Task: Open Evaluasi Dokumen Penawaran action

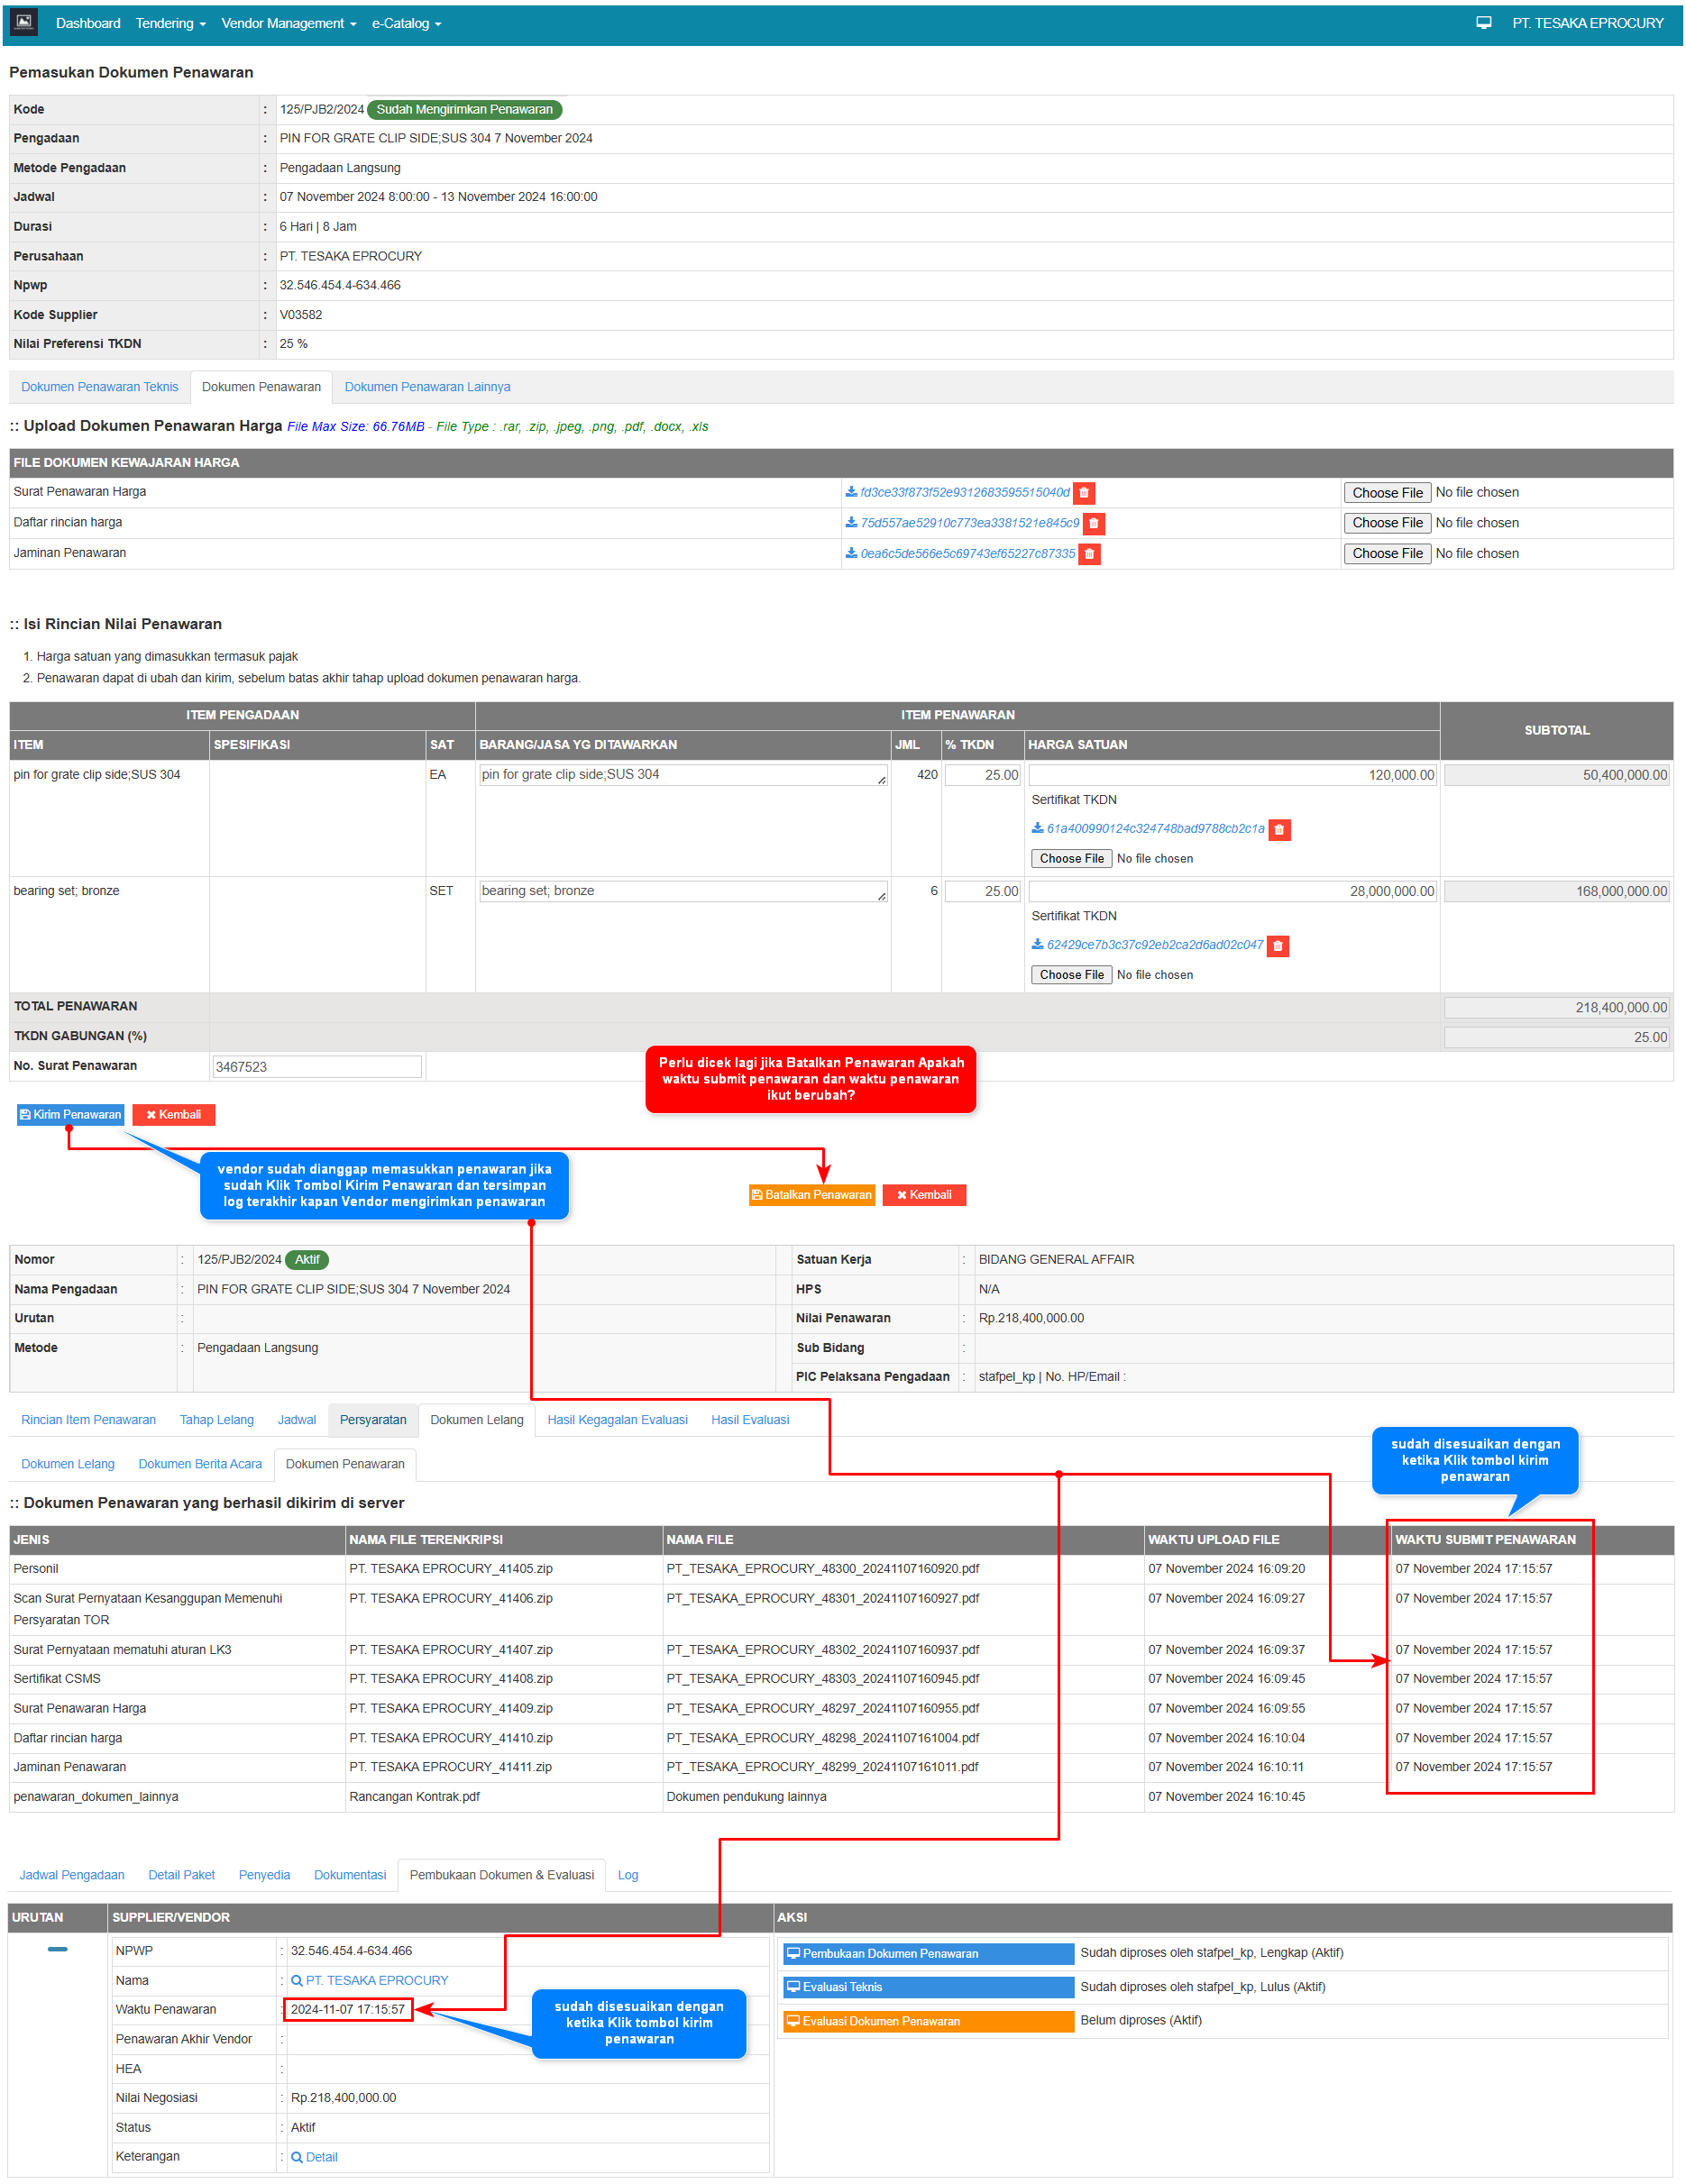Action: pos(927,2021)
